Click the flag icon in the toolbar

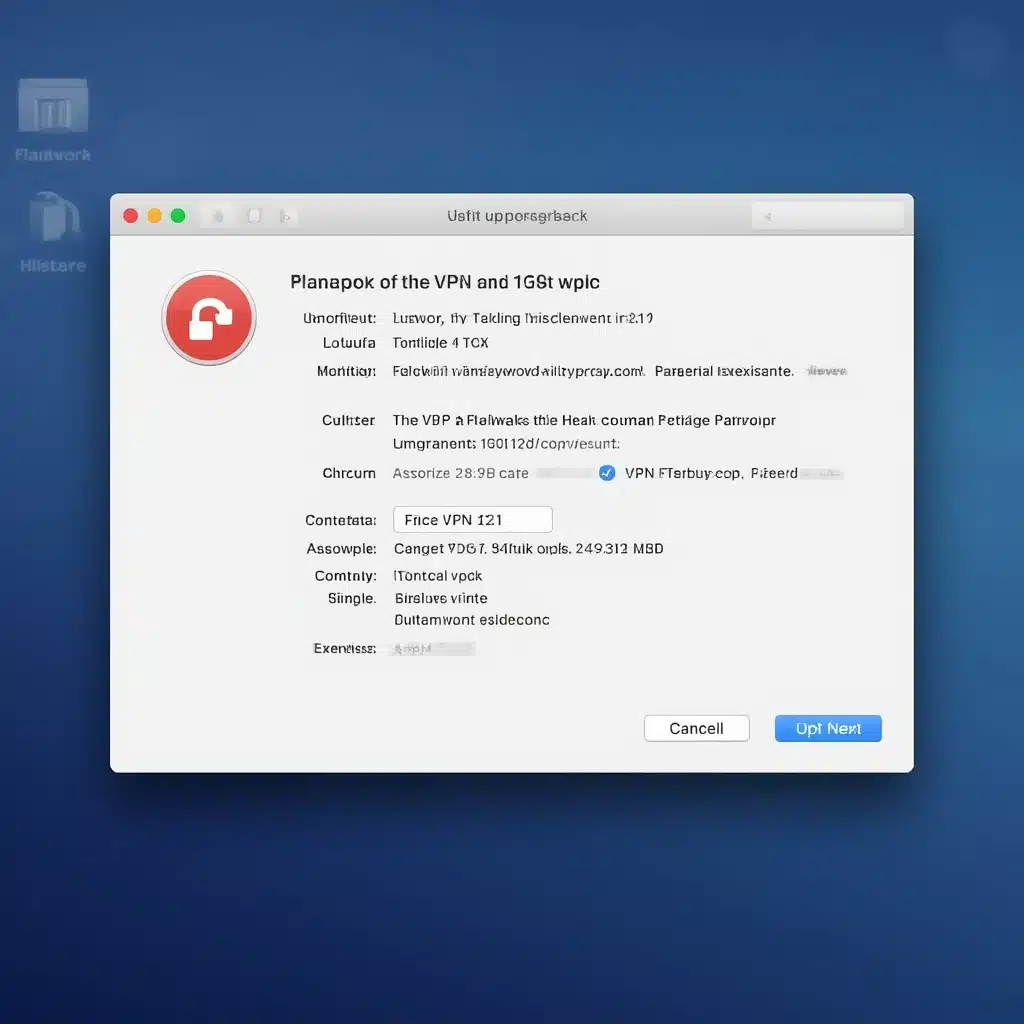284,215
